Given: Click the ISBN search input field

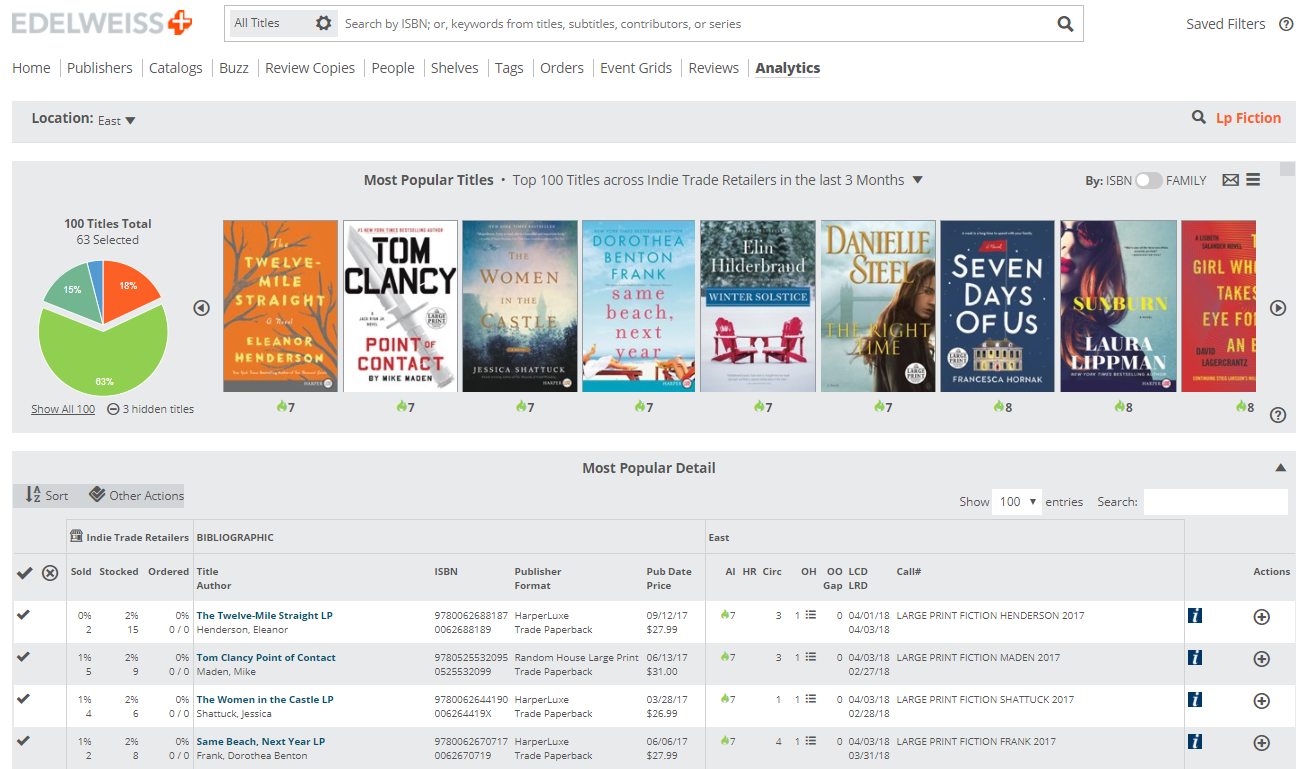Looking at the screenshot, I should (x=695, y=23).
